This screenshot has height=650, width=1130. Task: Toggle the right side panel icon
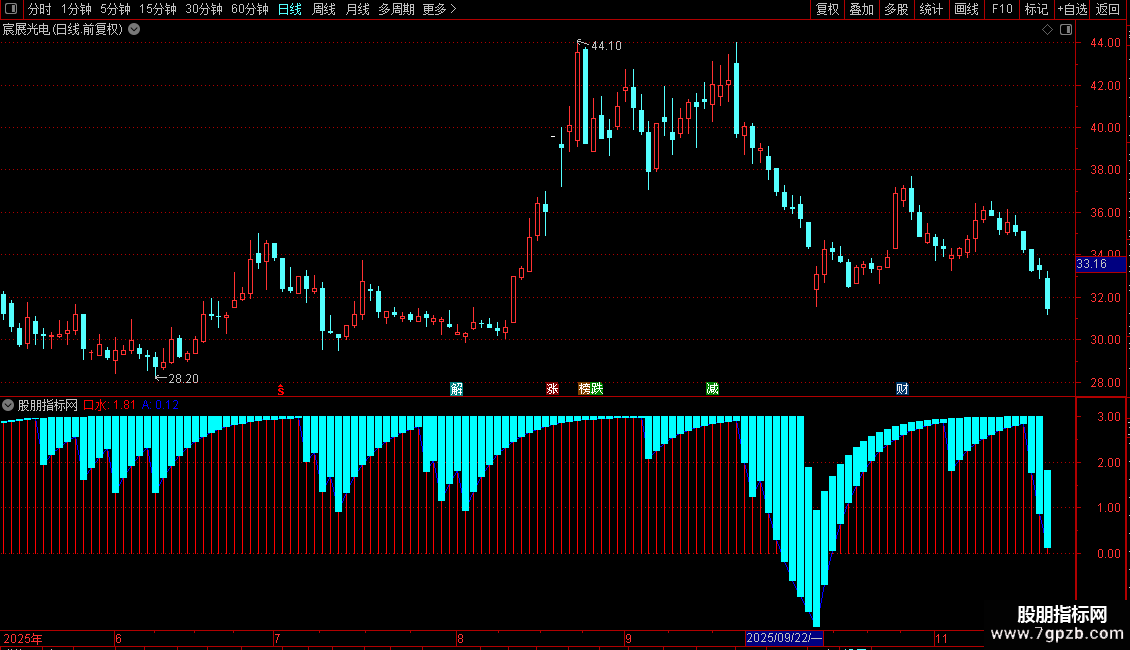tap(1066, 30)
